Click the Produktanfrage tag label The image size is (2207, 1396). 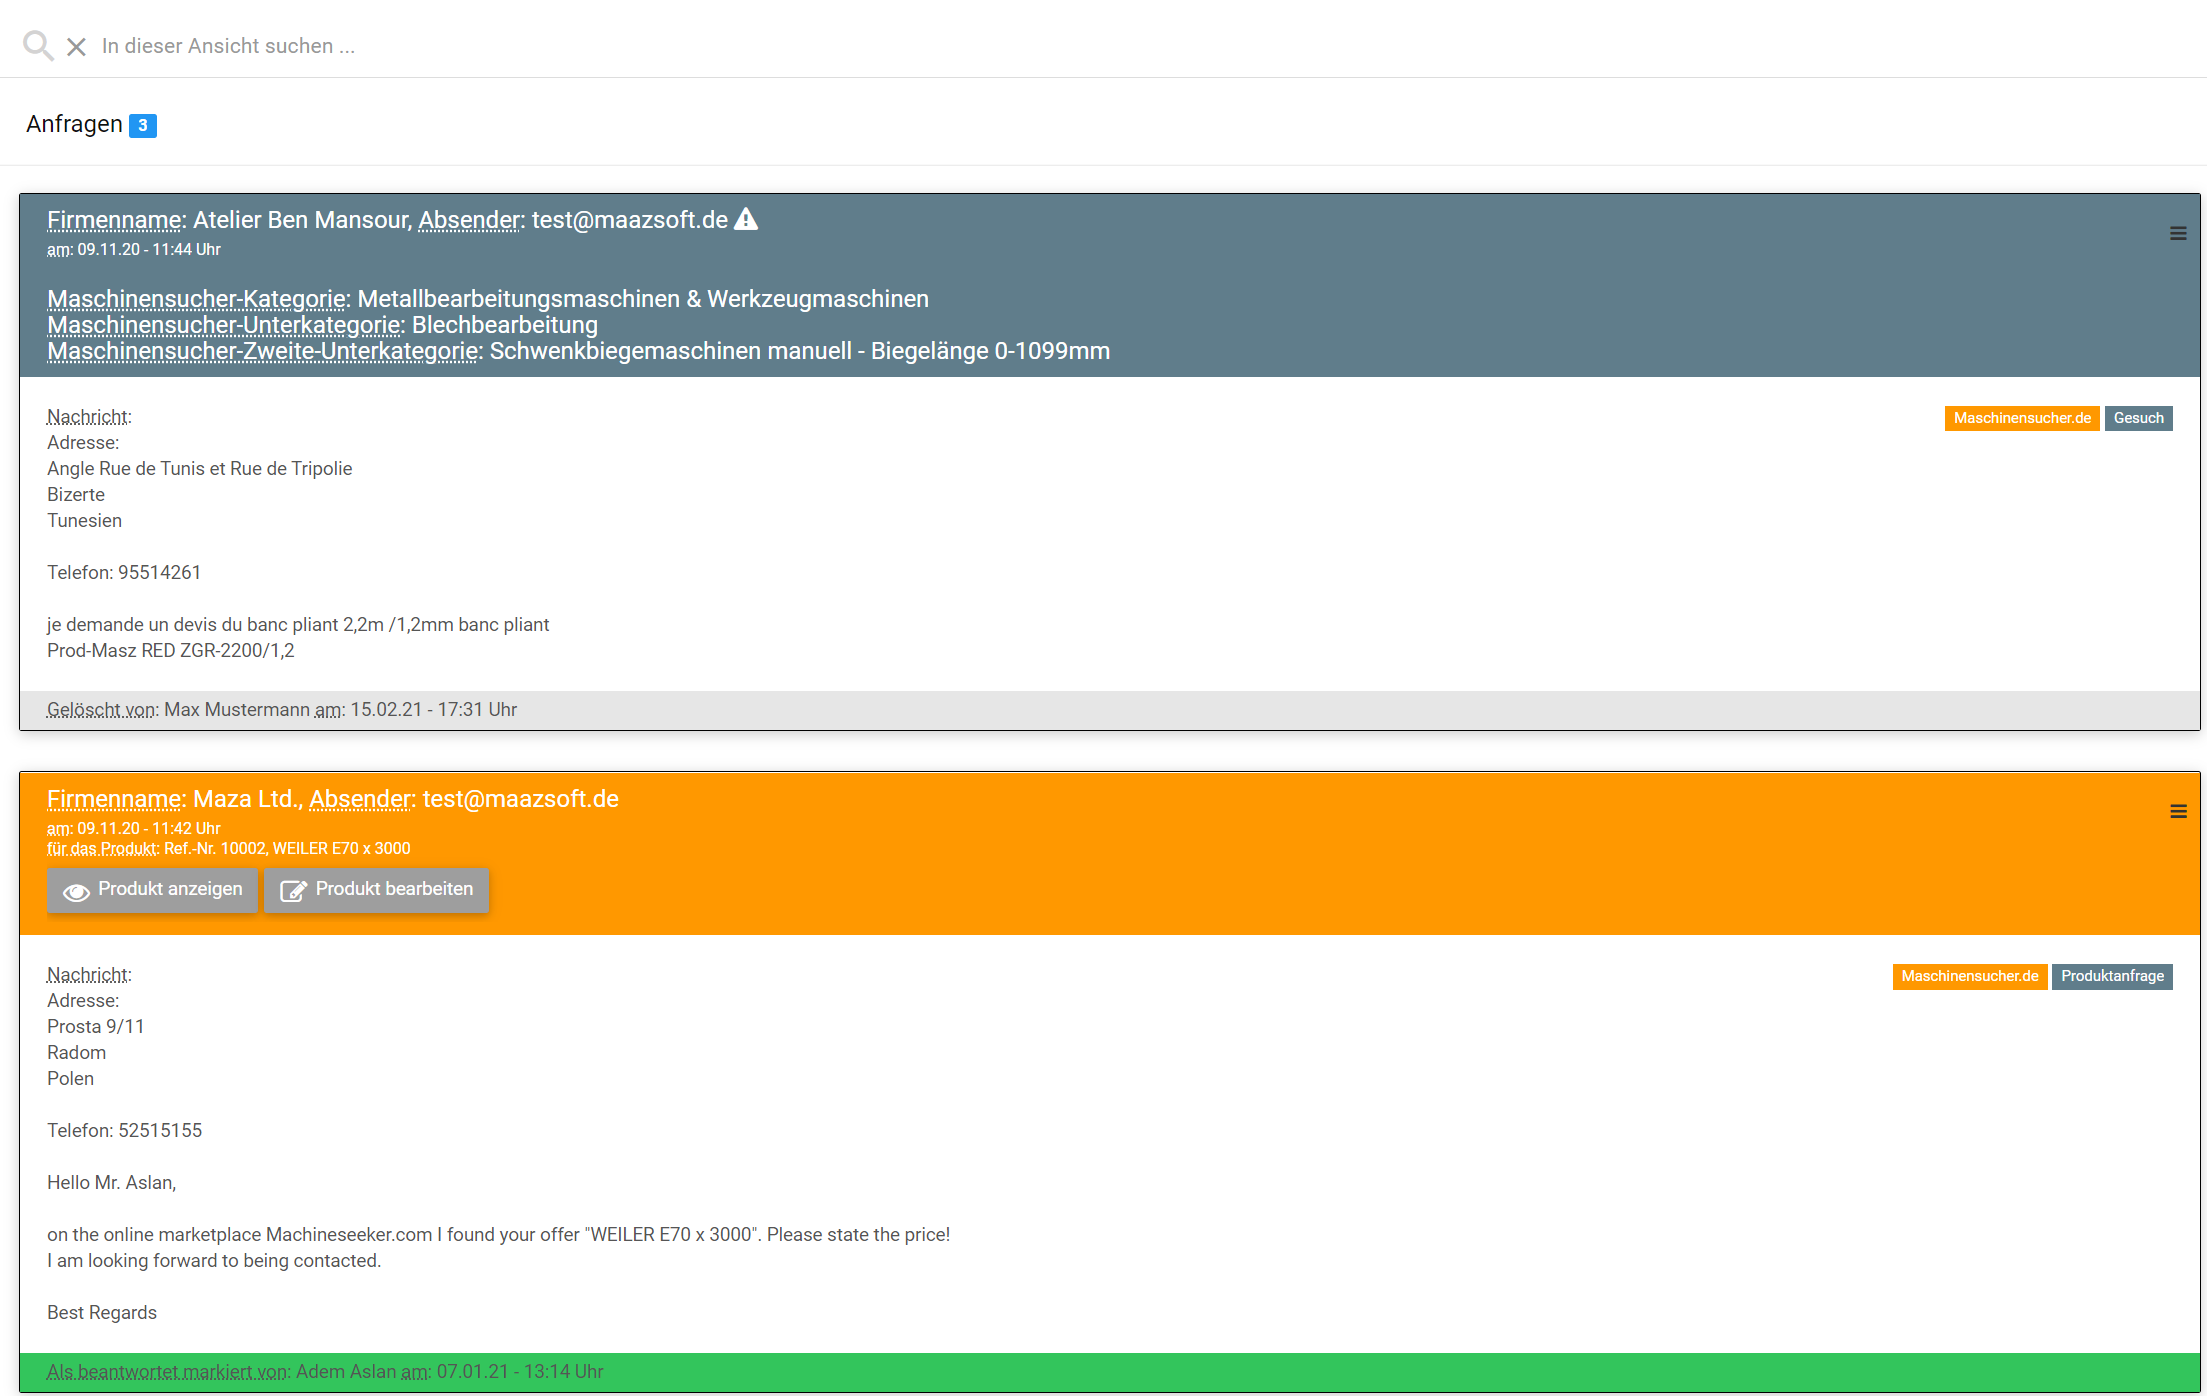(x=2112, y=976)
